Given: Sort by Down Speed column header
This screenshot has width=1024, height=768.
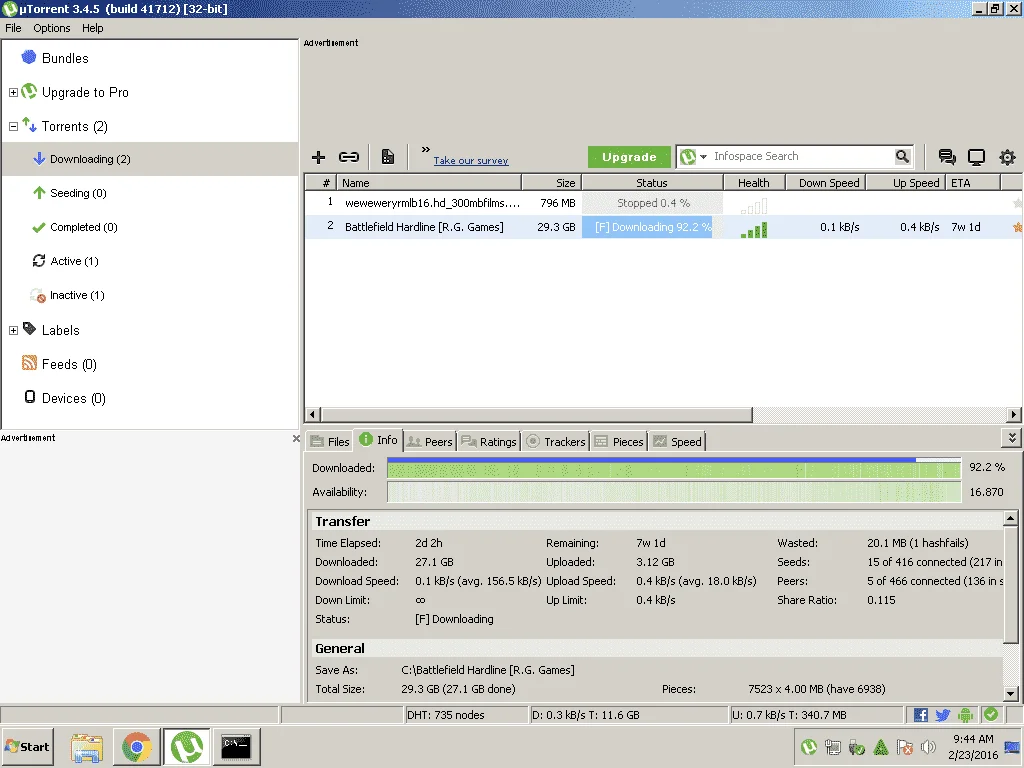Looking at the screenshot, I should (x=825, y=183).
